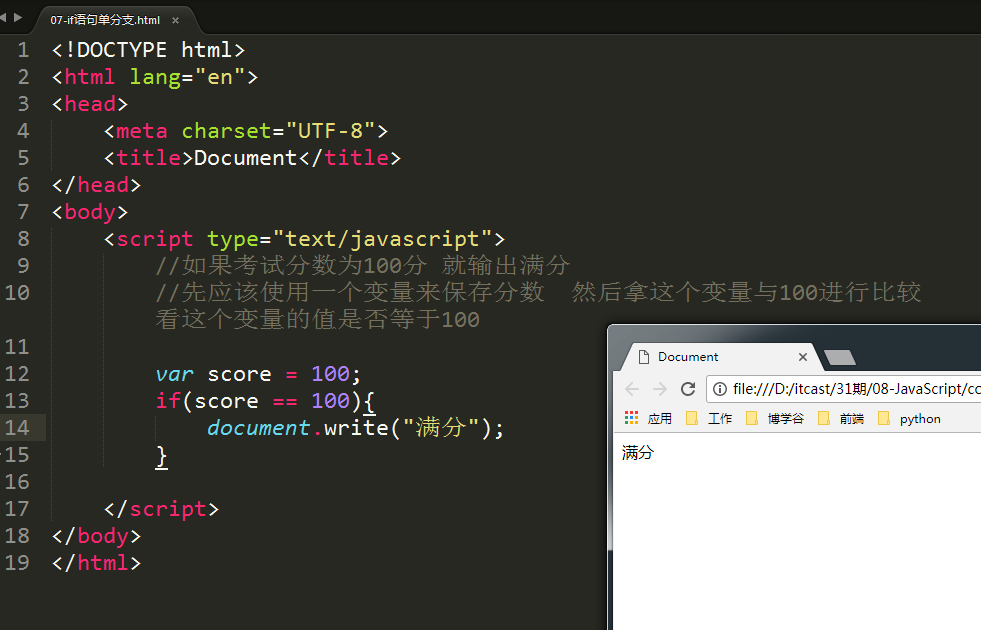The width and height of the screenshot is (981, 630).
Task: Open the python bookmark folder
Action: 909,419
